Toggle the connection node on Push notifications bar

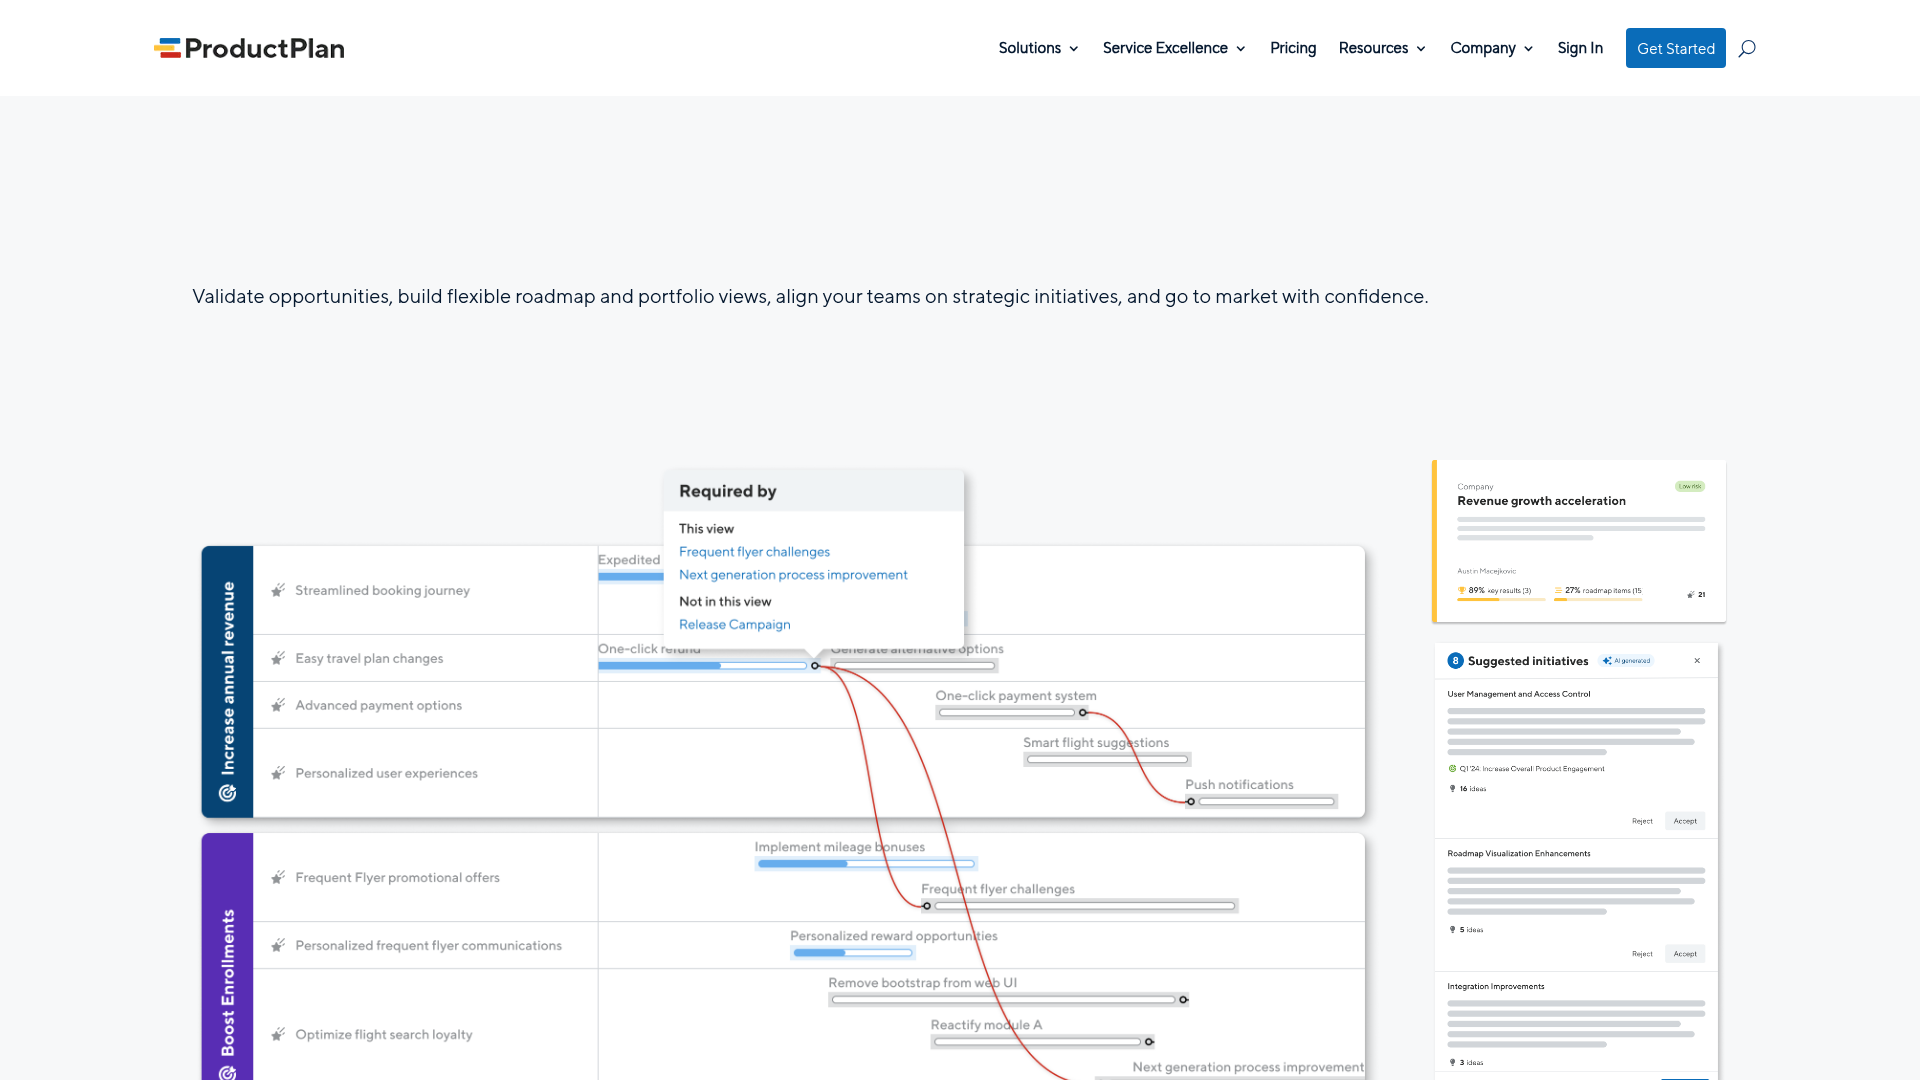point(1190,802)
